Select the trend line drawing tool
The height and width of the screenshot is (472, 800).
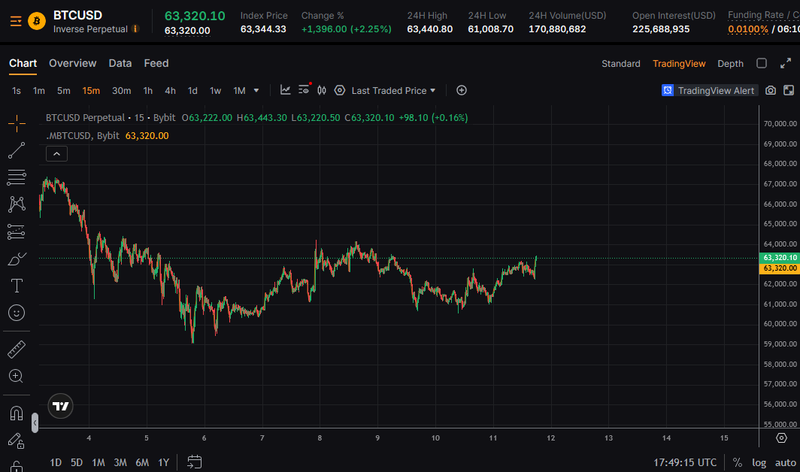pos(16,151)
